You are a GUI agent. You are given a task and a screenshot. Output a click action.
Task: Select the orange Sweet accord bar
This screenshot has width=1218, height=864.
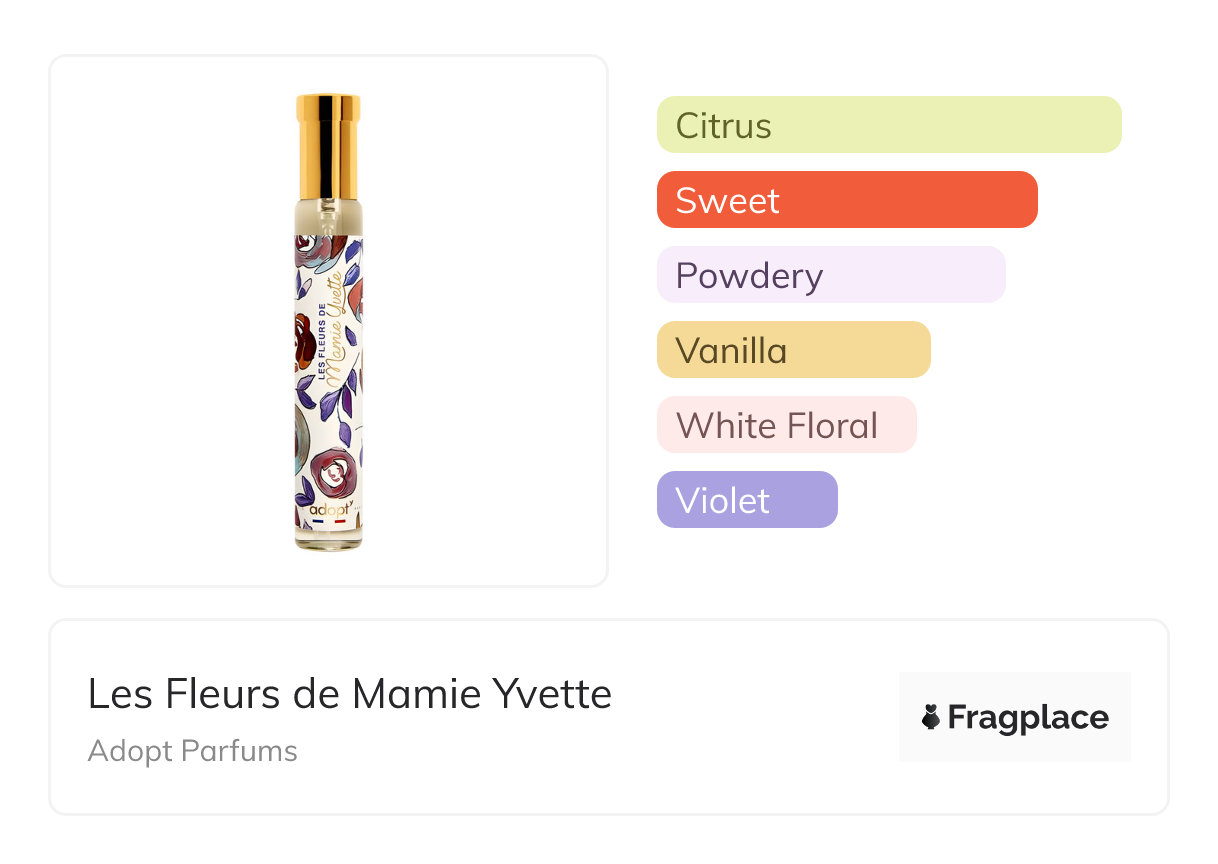click(846, 200)
